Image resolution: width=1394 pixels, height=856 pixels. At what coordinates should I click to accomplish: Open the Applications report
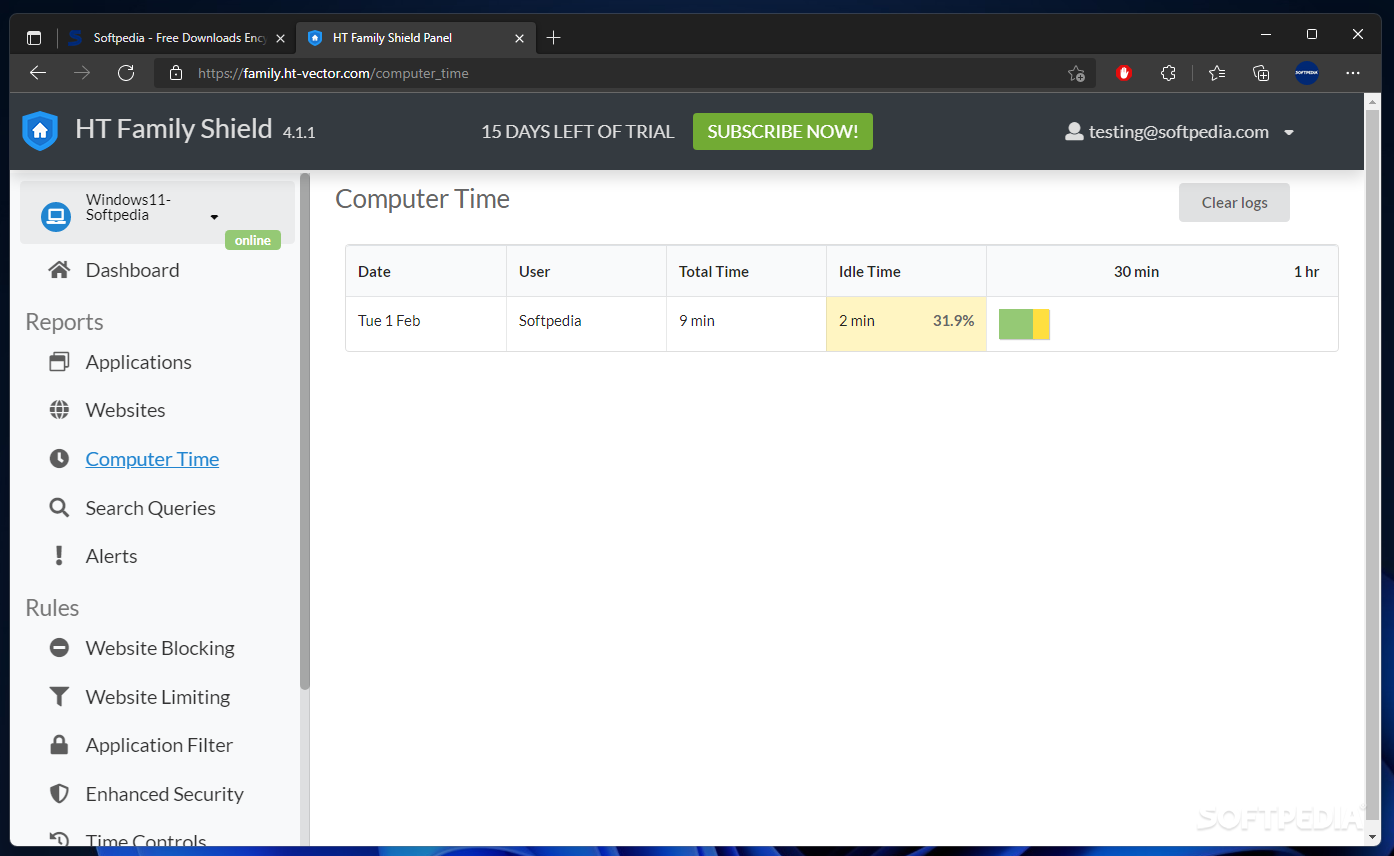pos(139,362)
